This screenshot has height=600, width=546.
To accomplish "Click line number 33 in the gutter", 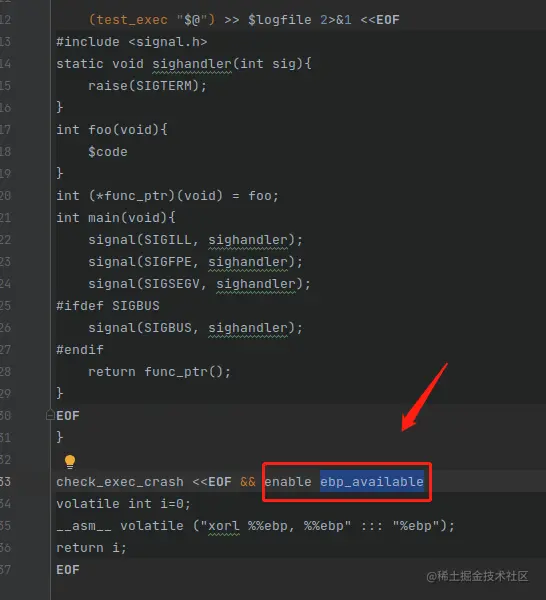I will (5, 482).
